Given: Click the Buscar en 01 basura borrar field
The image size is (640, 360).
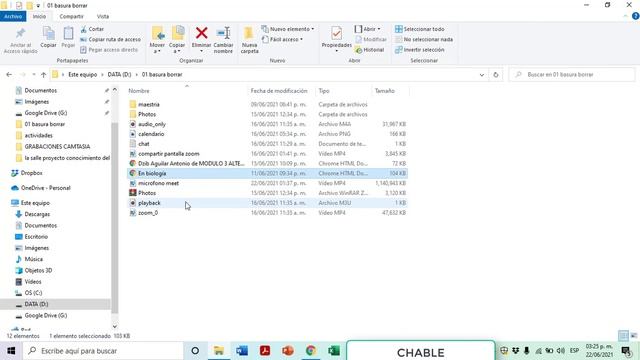Looking at the screenshot, I should point(572,75).
